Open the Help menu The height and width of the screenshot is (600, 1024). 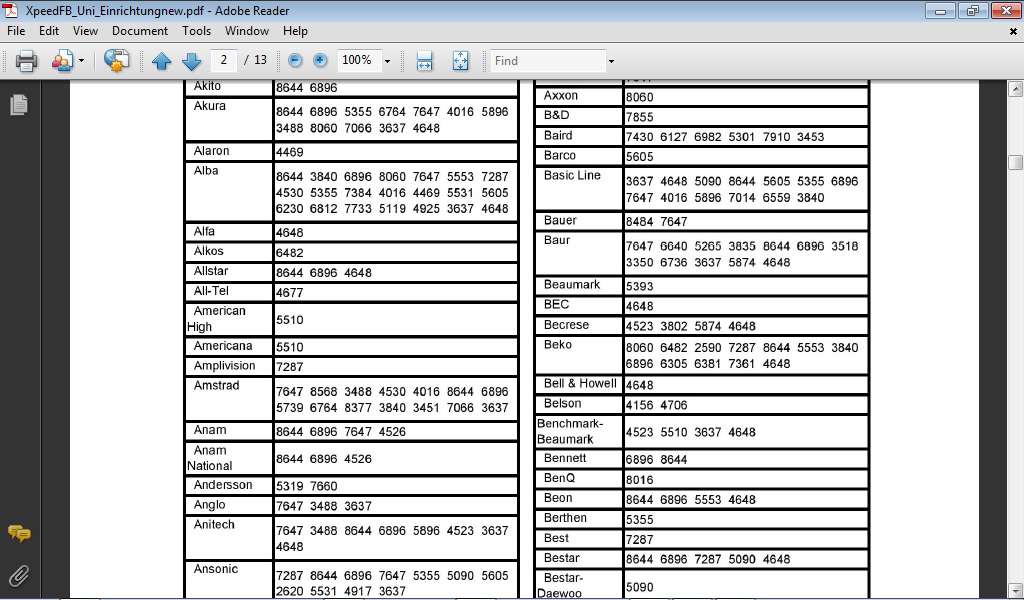[x=295, y=31]
